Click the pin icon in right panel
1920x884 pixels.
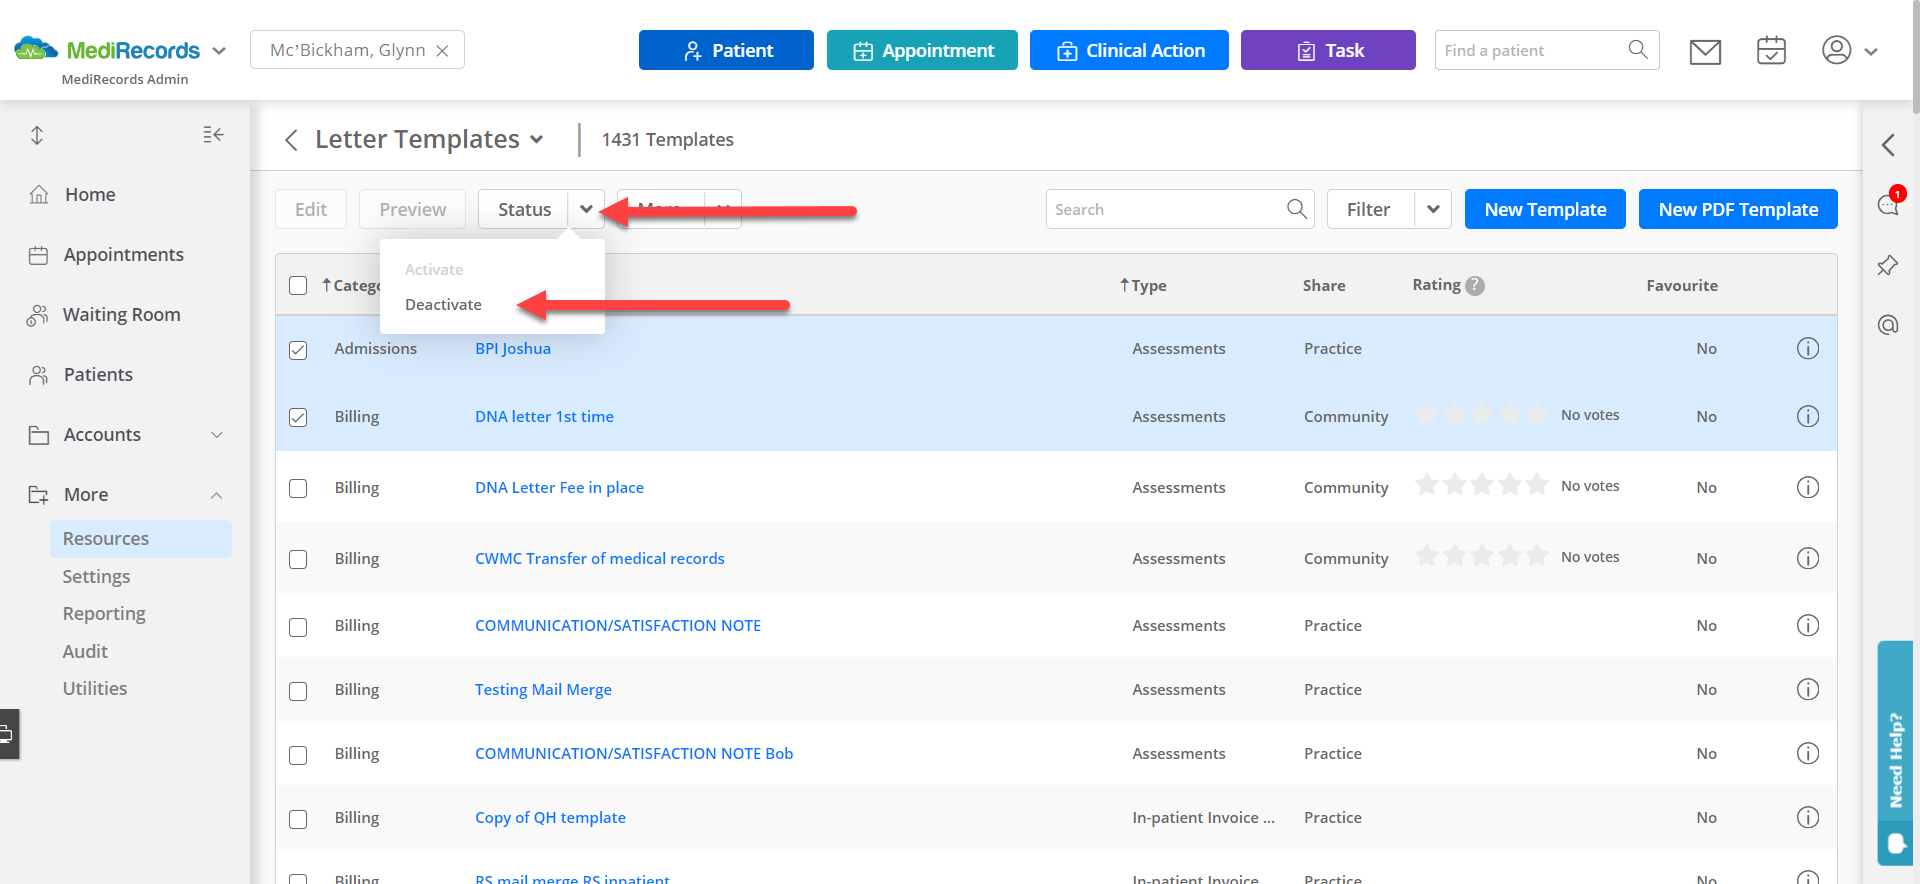pos(1888,265)
